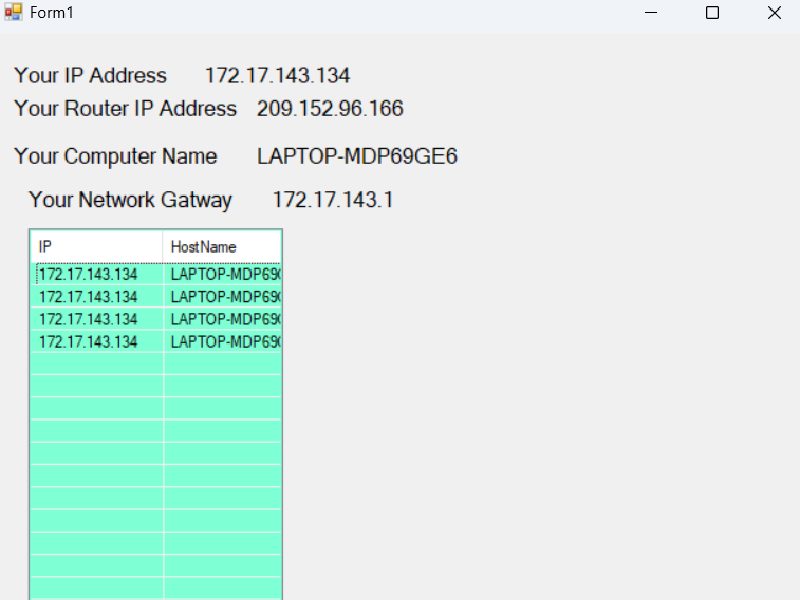Close the Form1 window
This screenshot has width=800, height=600.
point(774,13)
